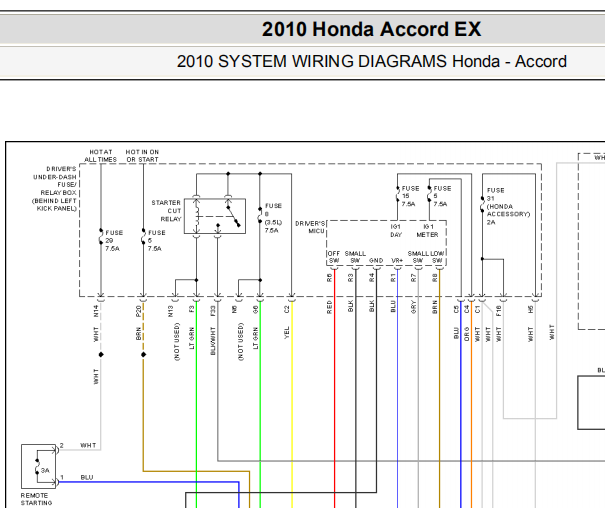The width and height of the screenshot is (605, 508).
Task: Select connector label 'C2' on yellow wire
Action: coord(286,309)
